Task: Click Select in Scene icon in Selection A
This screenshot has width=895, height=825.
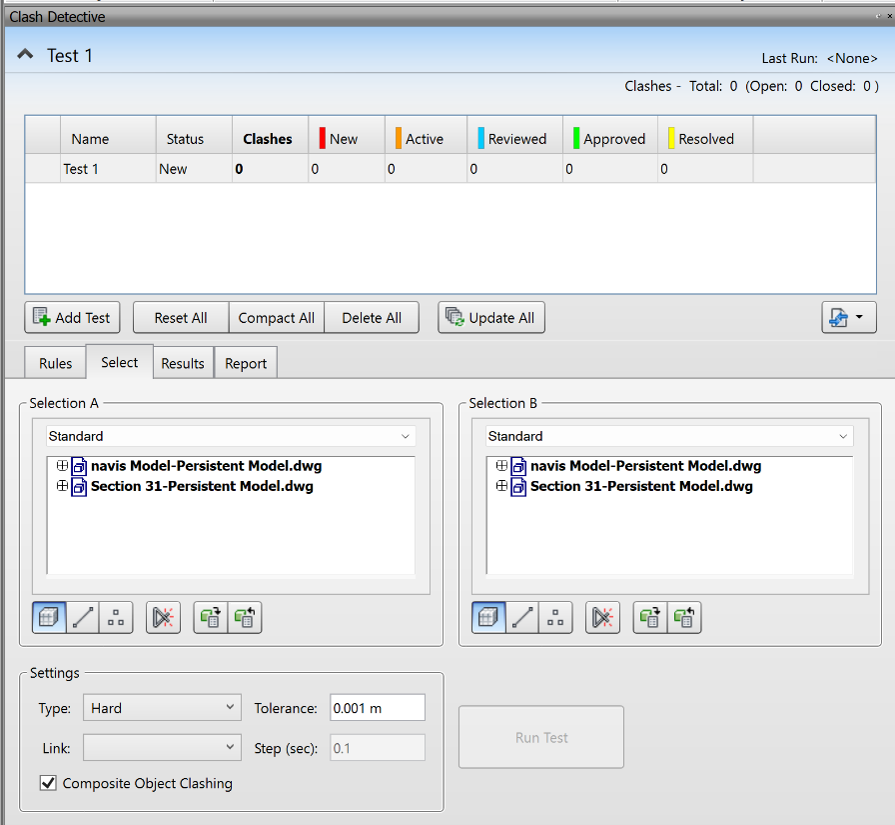Action: [245, 617]
